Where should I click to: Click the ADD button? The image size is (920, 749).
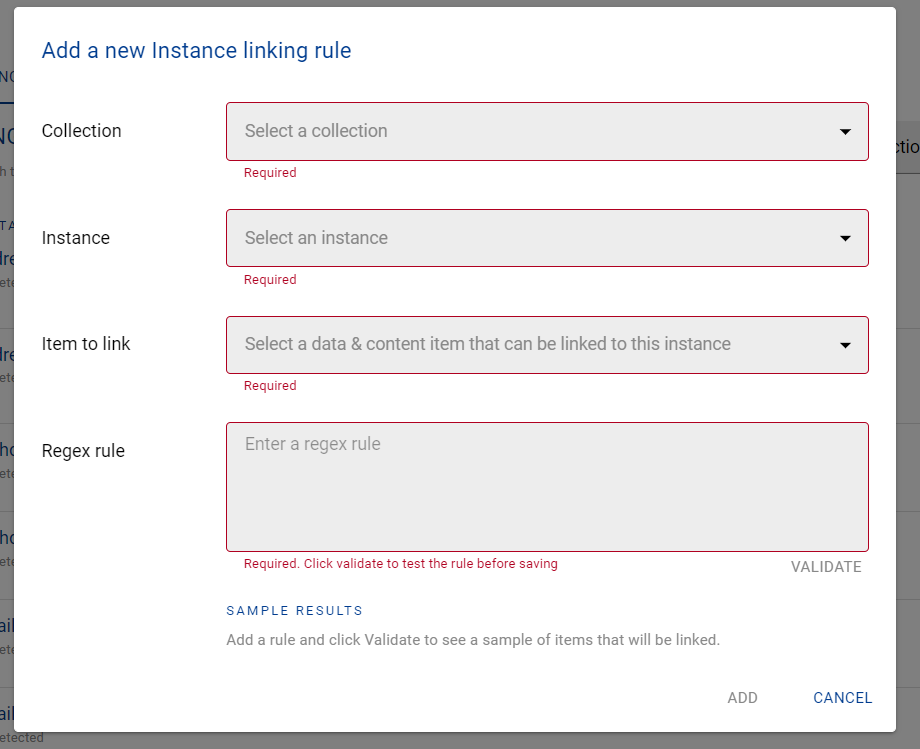(742, 698)
